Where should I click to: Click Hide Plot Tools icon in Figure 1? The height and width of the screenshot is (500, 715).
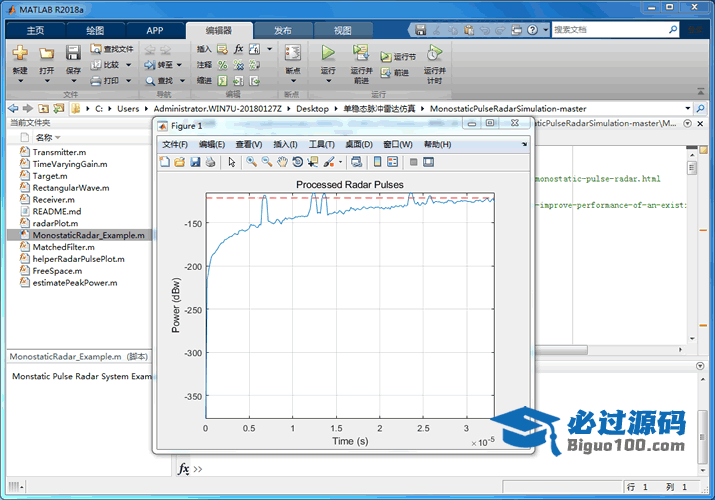[x=413, y=162]
